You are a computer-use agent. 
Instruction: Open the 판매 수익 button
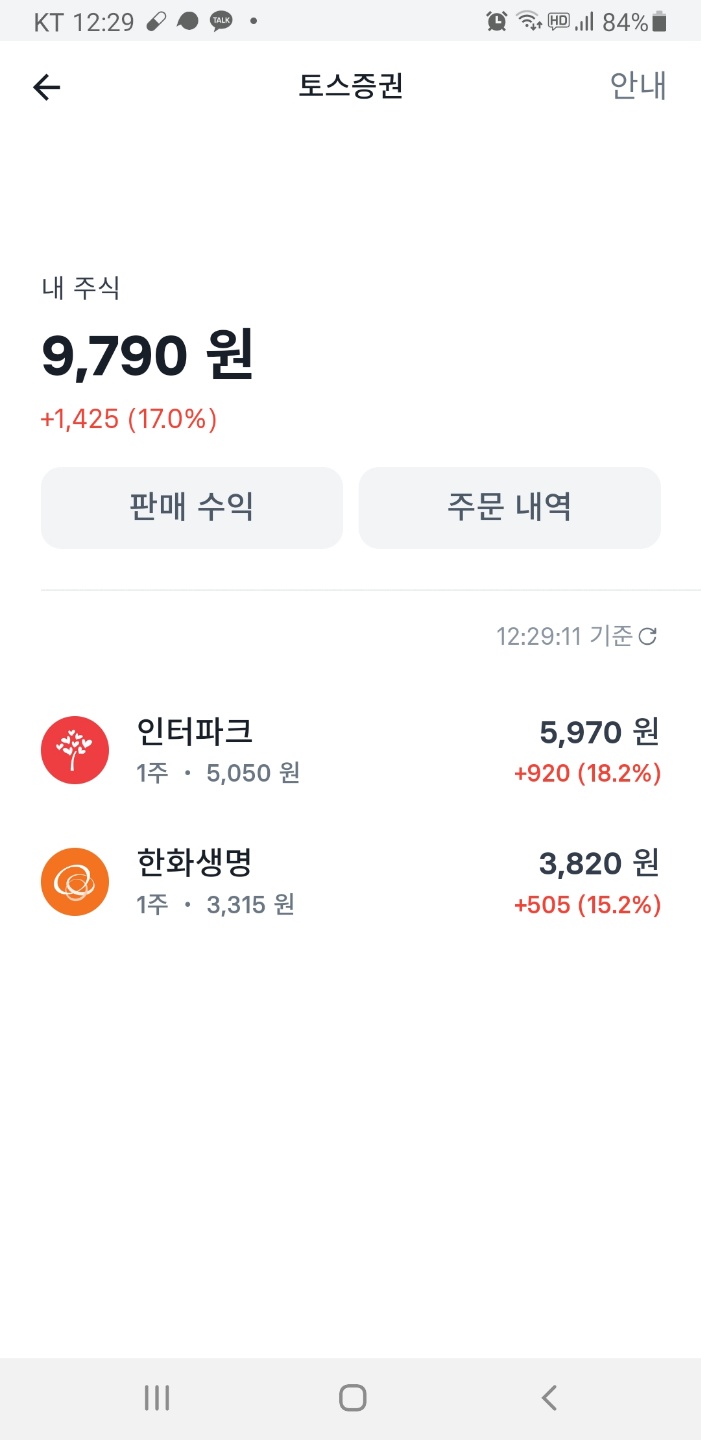[x=191, y=508]
